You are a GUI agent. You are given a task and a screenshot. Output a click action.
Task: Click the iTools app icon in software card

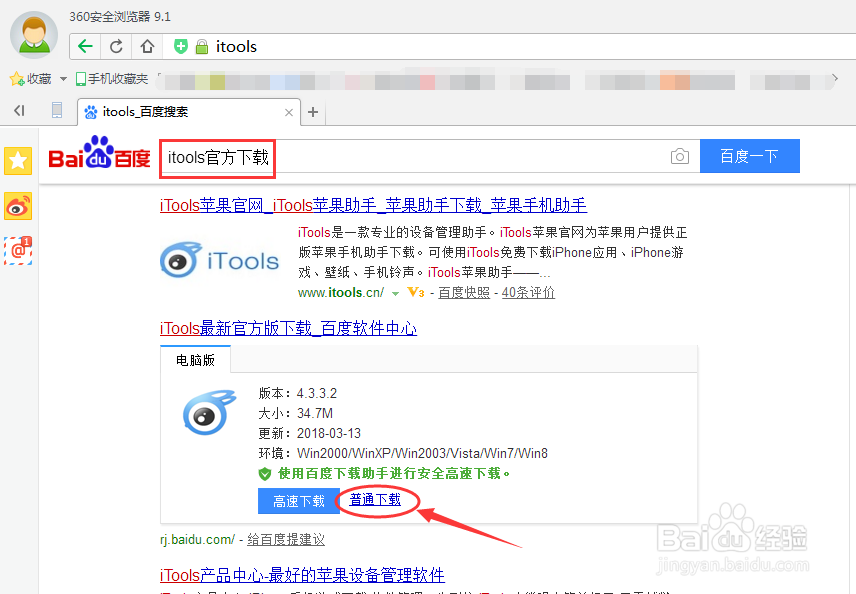[209, 412]
